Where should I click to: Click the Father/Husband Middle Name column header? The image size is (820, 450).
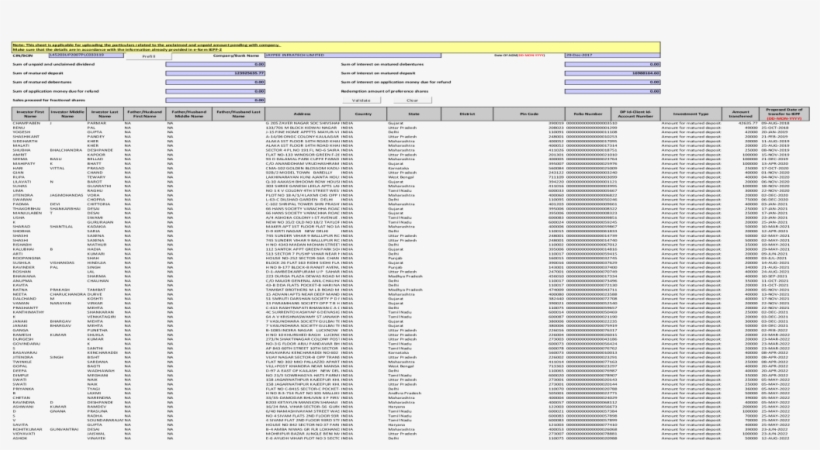pyautogui.click(x=189, y=114)
